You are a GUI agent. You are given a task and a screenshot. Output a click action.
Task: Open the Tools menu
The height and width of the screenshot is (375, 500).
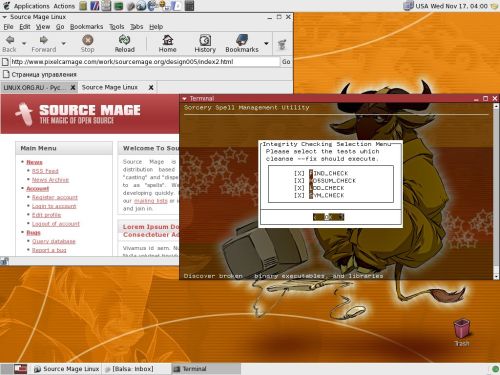pos(117,27)
